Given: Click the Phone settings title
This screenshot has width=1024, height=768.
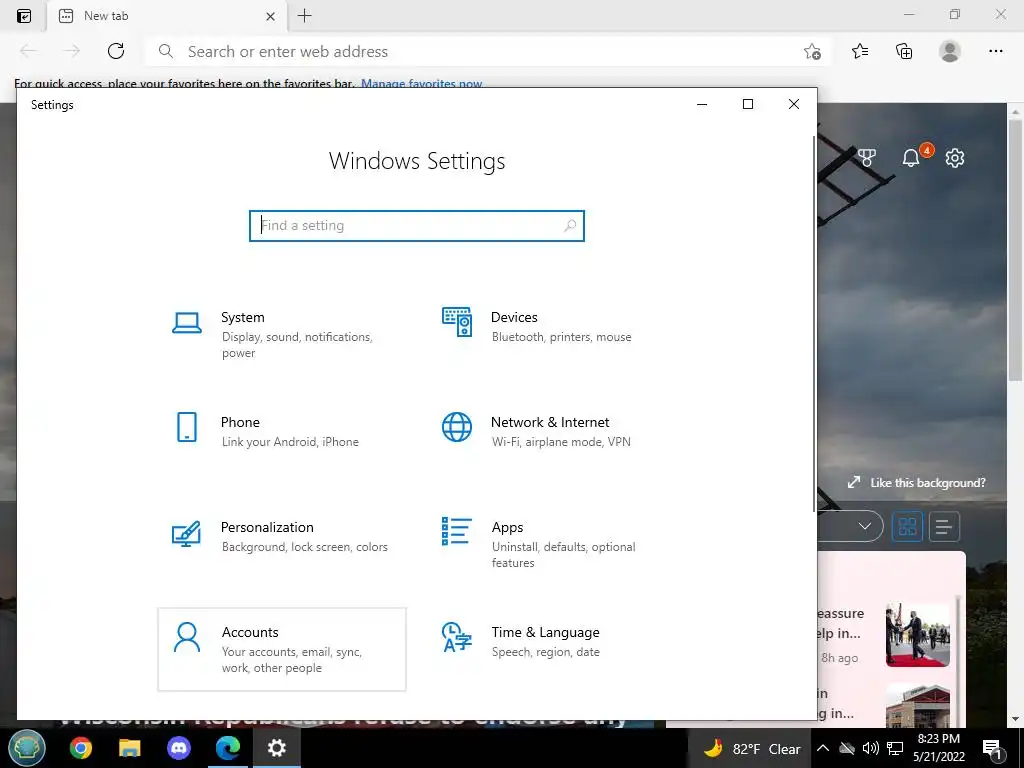Looking at the screenshot, I should (x=240, y=423).
